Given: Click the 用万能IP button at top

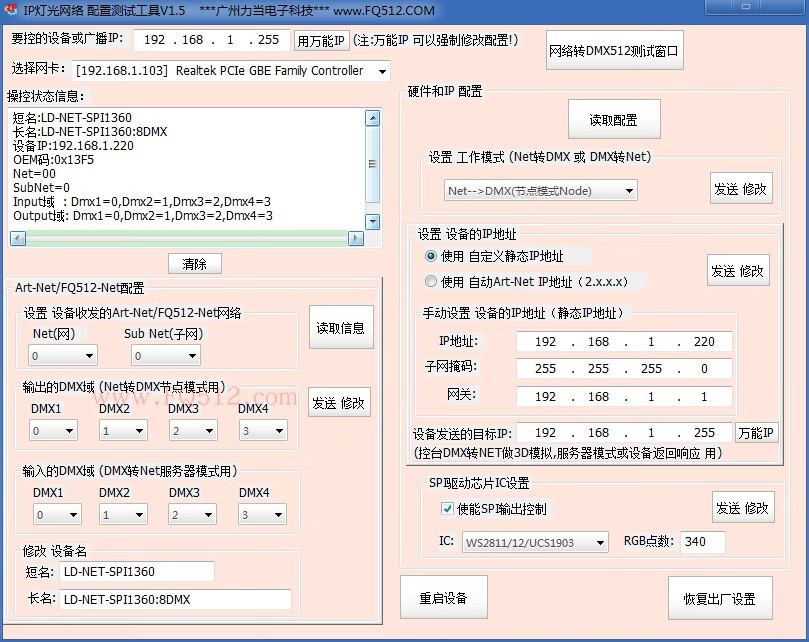Looking at the screenshot, I should pyautogui.click(x=321, y=41).
